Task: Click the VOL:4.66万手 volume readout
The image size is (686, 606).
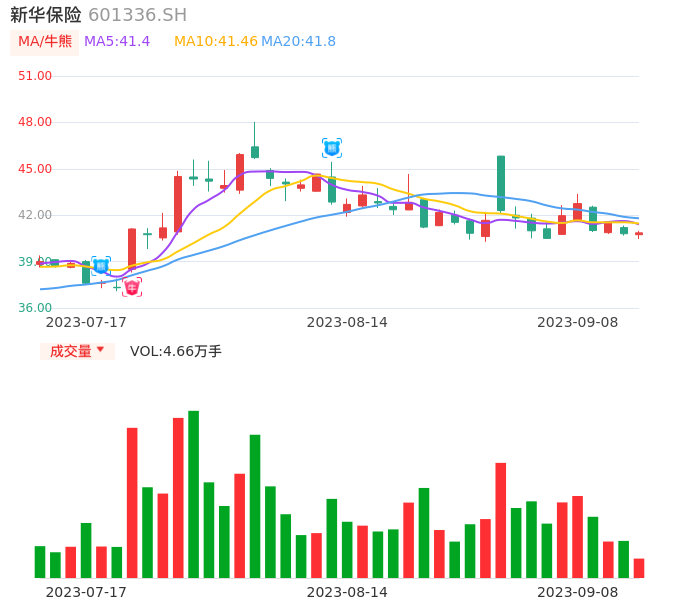Action: 176,351
